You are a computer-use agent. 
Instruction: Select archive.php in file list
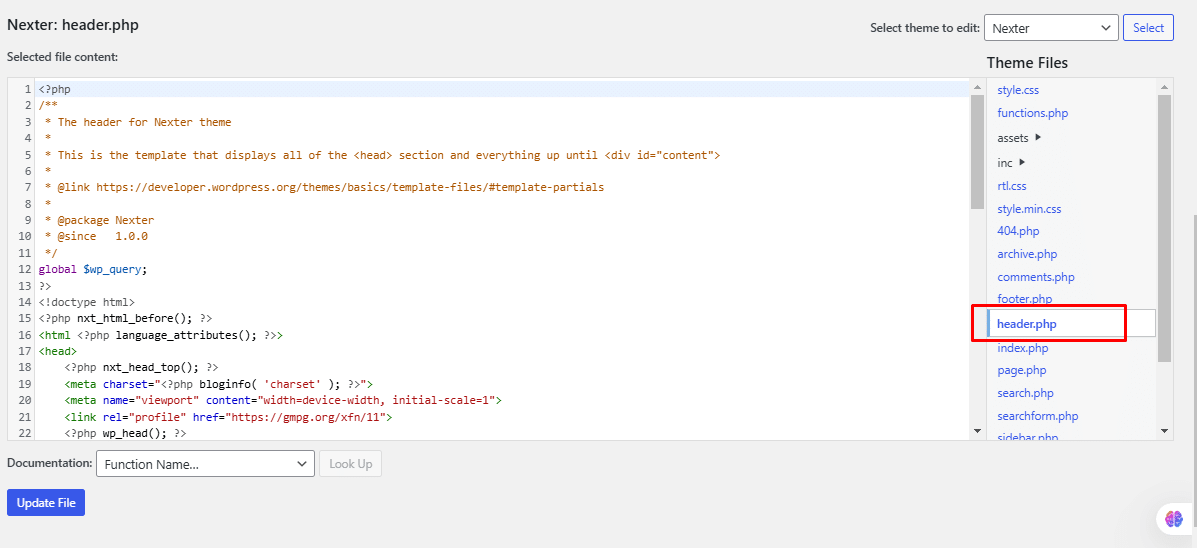click(x=1027, y=254)
